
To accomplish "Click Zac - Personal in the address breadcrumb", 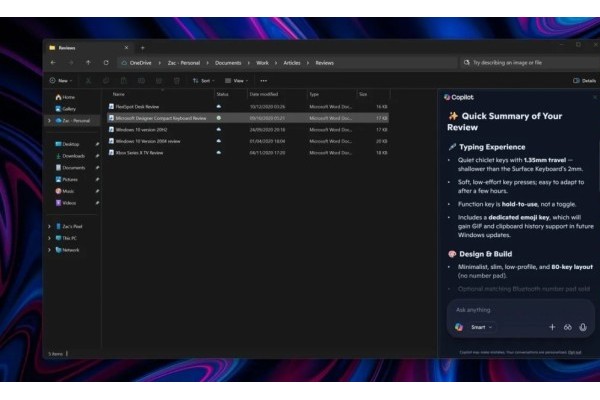I will pos(184,63).
